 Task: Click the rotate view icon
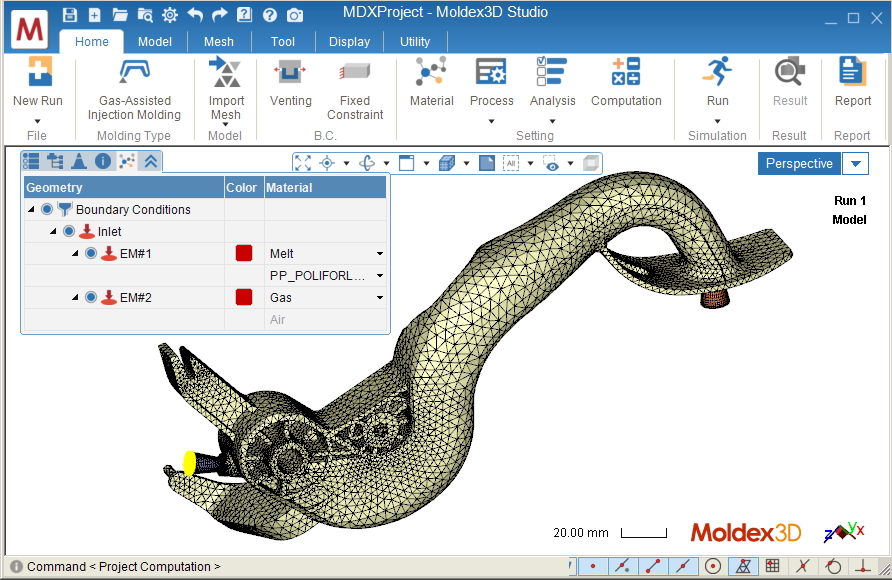(x=367, y=163)
